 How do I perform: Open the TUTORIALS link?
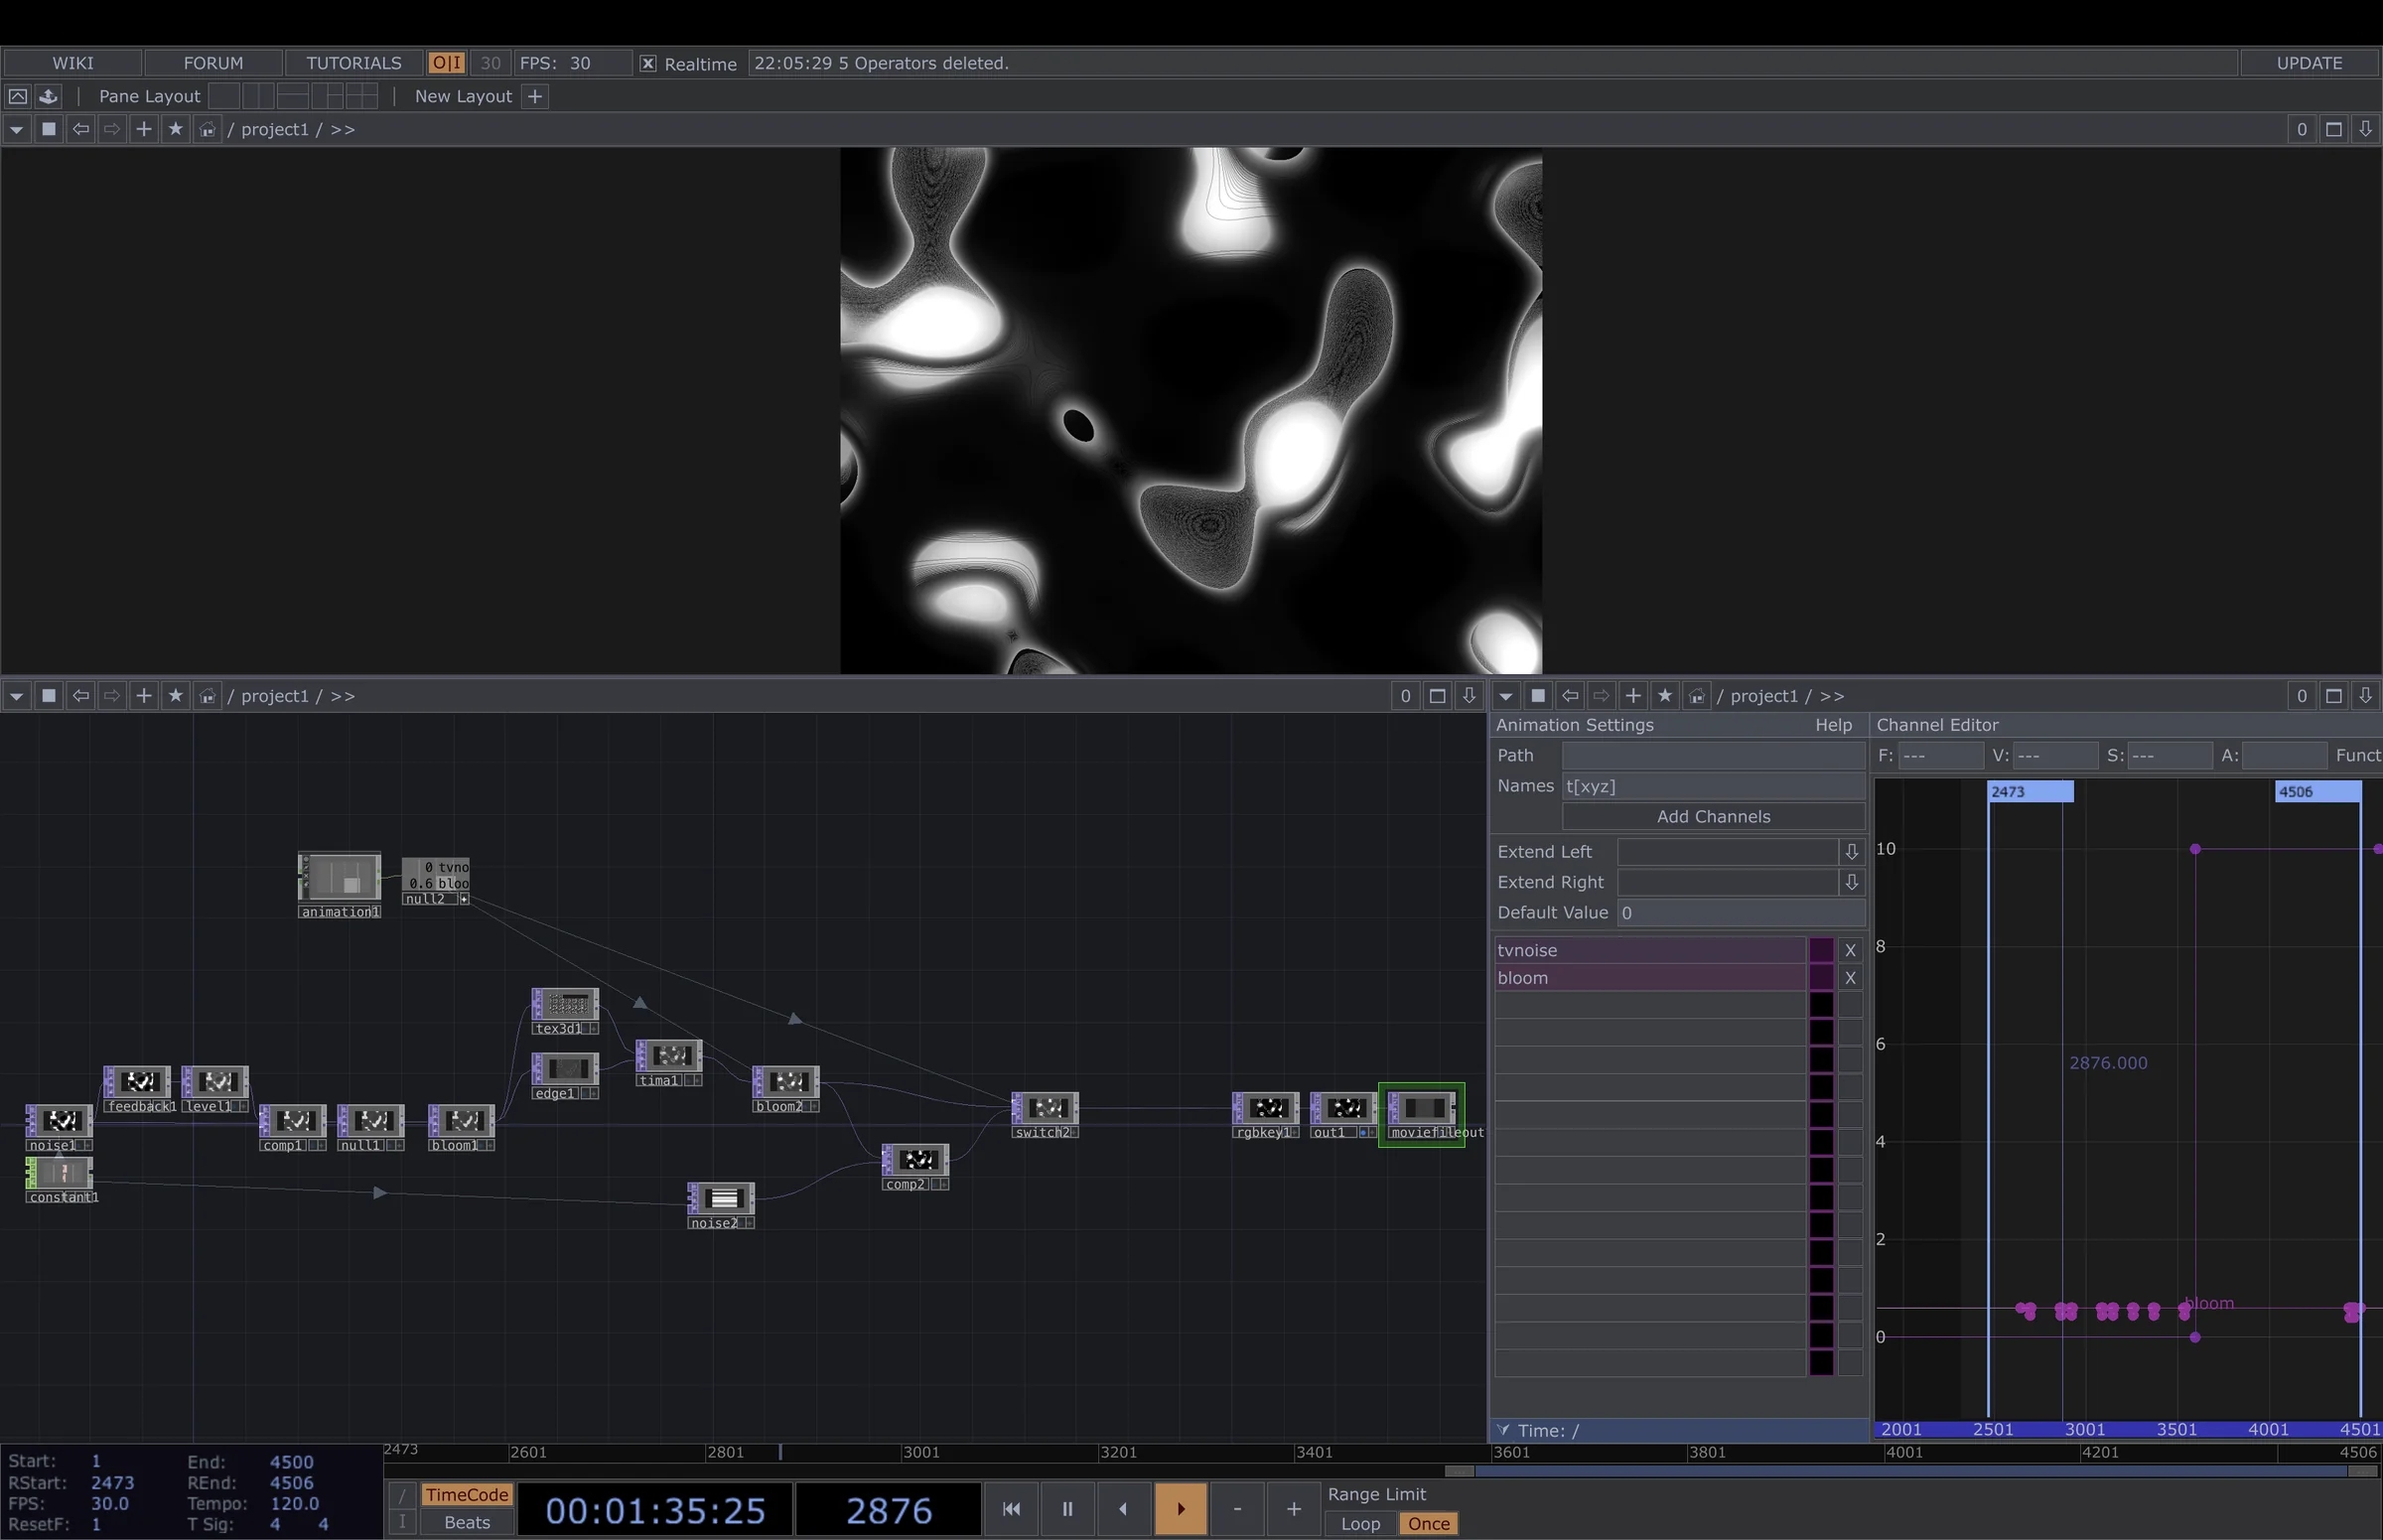(x=353, y=63)
